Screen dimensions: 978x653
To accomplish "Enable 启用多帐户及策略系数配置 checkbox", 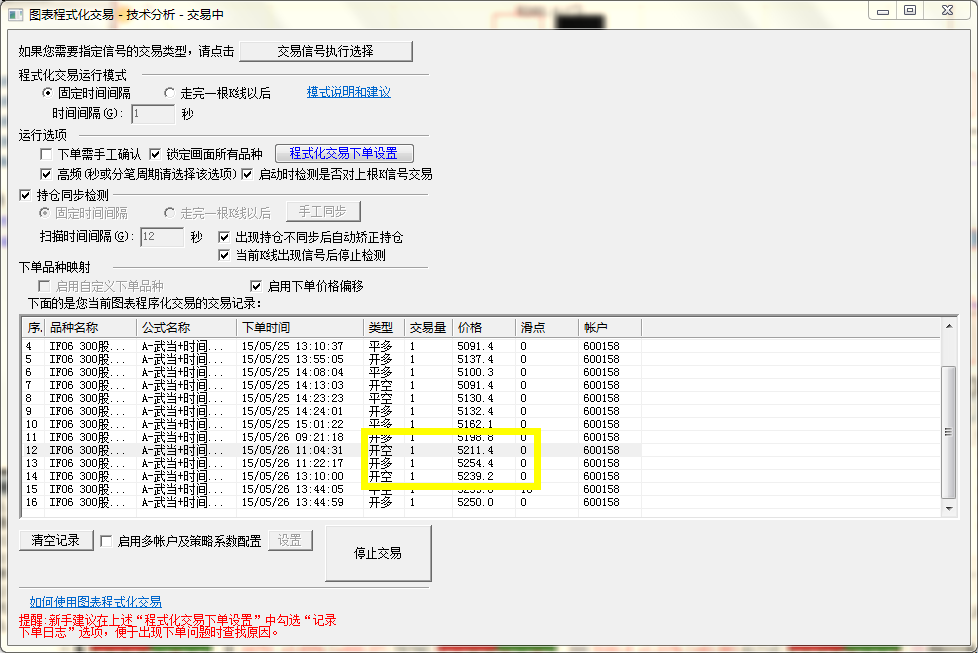I will (x=106, y=541).
